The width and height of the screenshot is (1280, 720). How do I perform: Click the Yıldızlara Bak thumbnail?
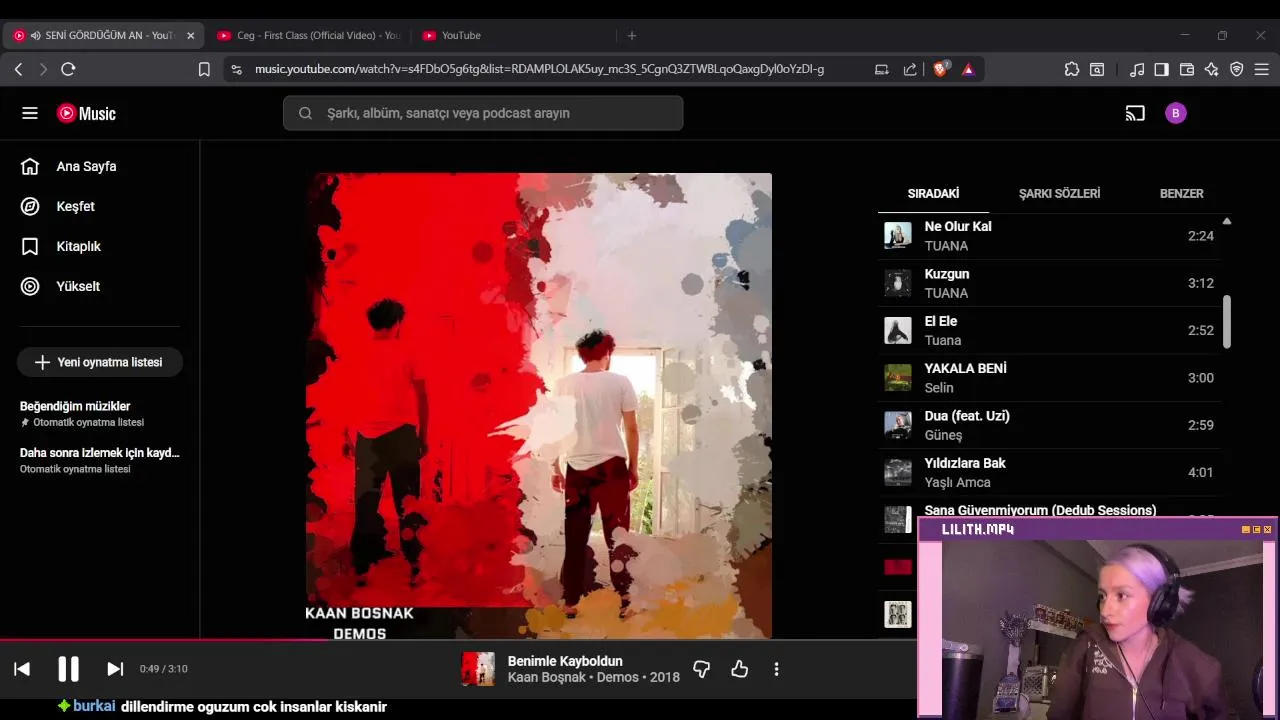pyautogui.click(x=898, y=472)
